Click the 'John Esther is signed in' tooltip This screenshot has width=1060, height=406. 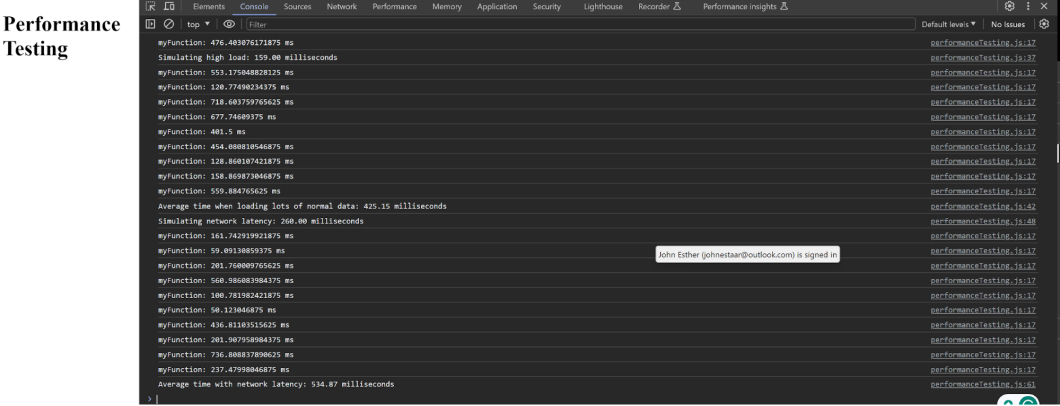pos(748,255)
